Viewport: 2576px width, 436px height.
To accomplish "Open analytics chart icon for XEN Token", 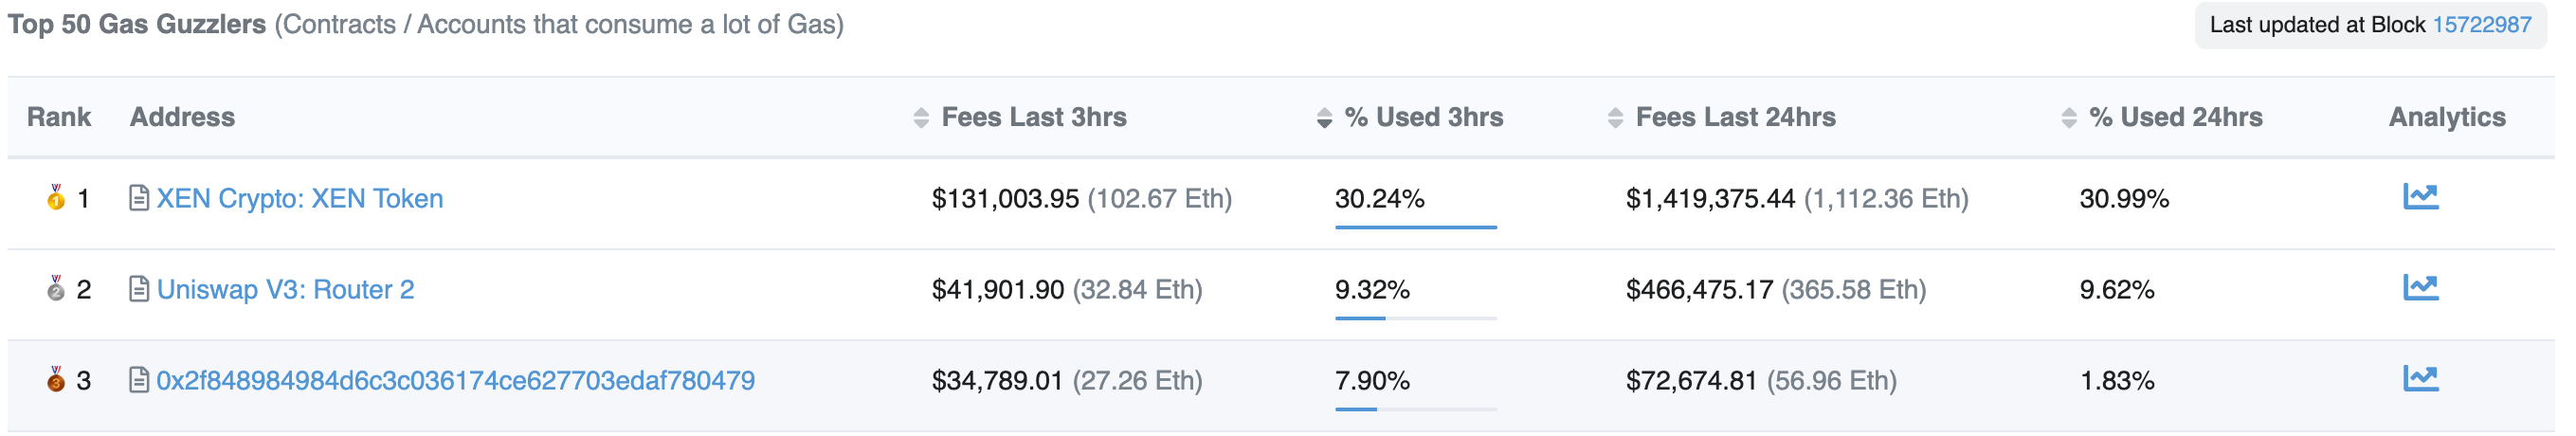I will (2420, 197).
